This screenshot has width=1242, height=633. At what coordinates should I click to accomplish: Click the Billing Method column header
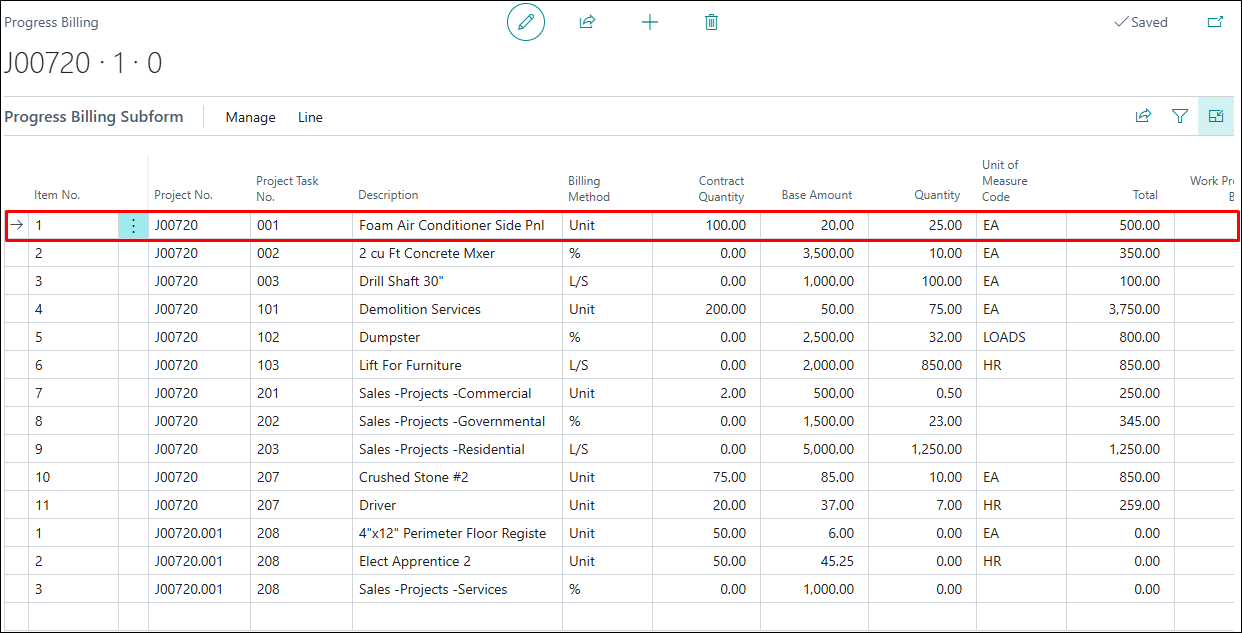(x=588, y=188)
